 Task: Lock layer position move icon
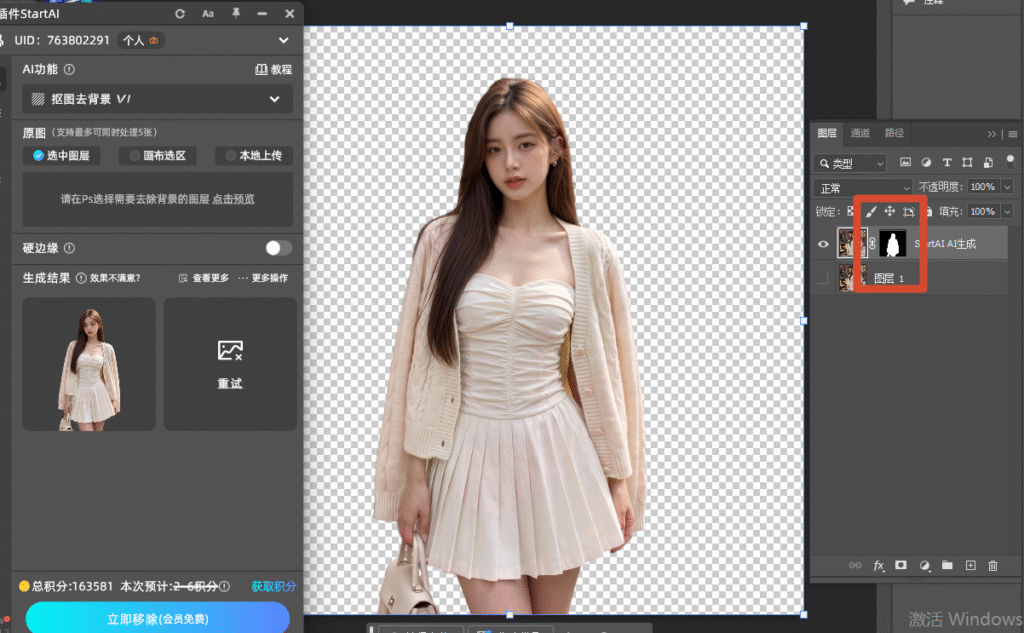[x=889, y=211]
